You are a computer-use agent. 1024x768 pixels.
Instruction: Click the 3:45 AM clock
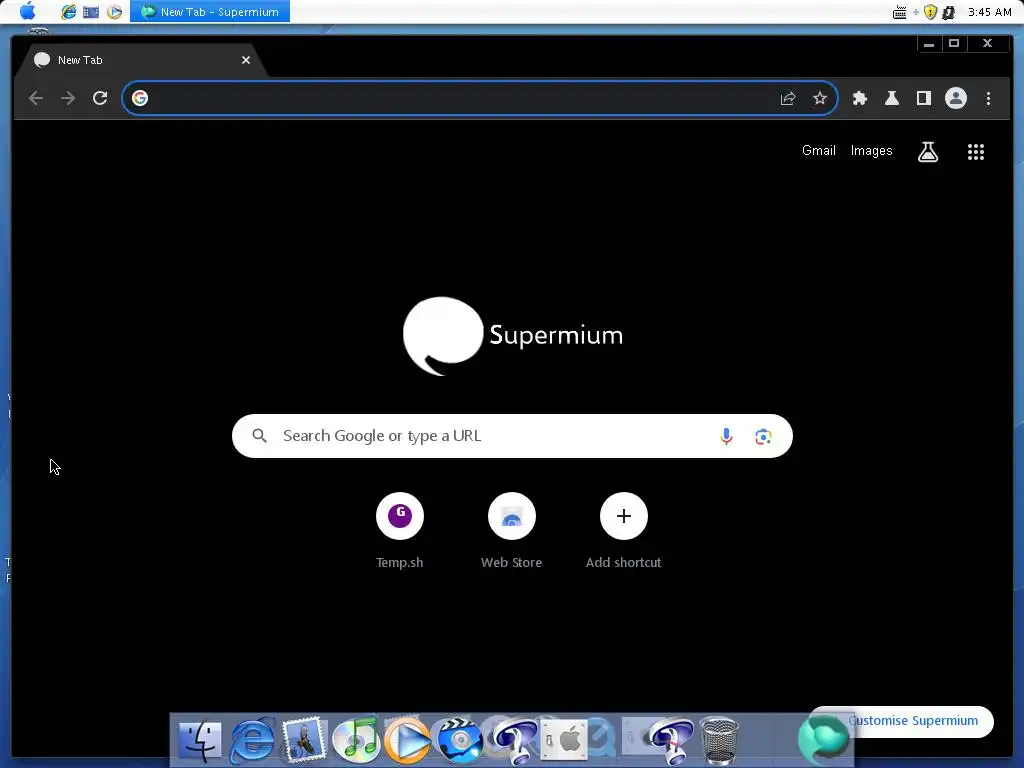pyautogui.click(x=989, y=12)
